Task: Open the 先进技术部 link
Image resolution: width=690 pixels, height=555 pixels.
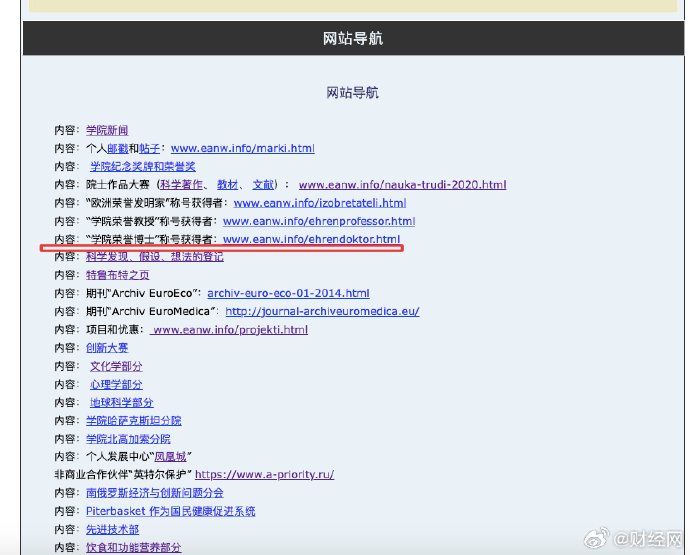Action: click(112, 529)
